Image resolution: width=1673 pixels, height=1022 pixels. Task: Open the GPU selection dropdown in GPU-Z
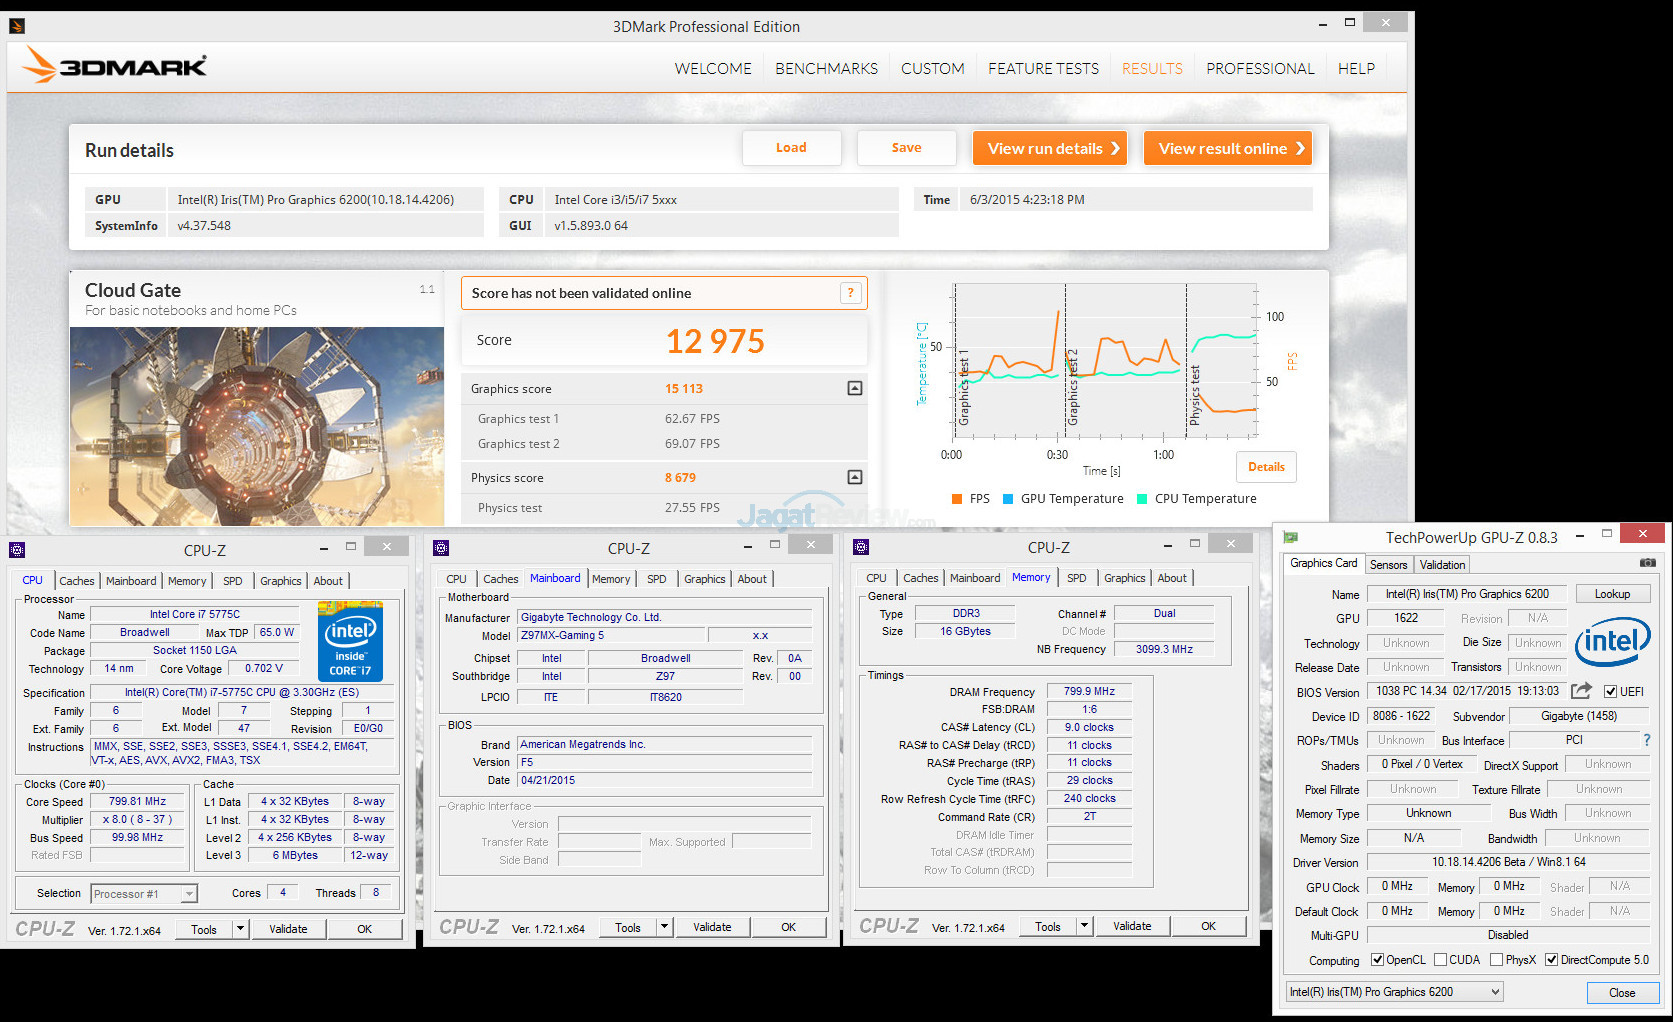(1394, 992)
